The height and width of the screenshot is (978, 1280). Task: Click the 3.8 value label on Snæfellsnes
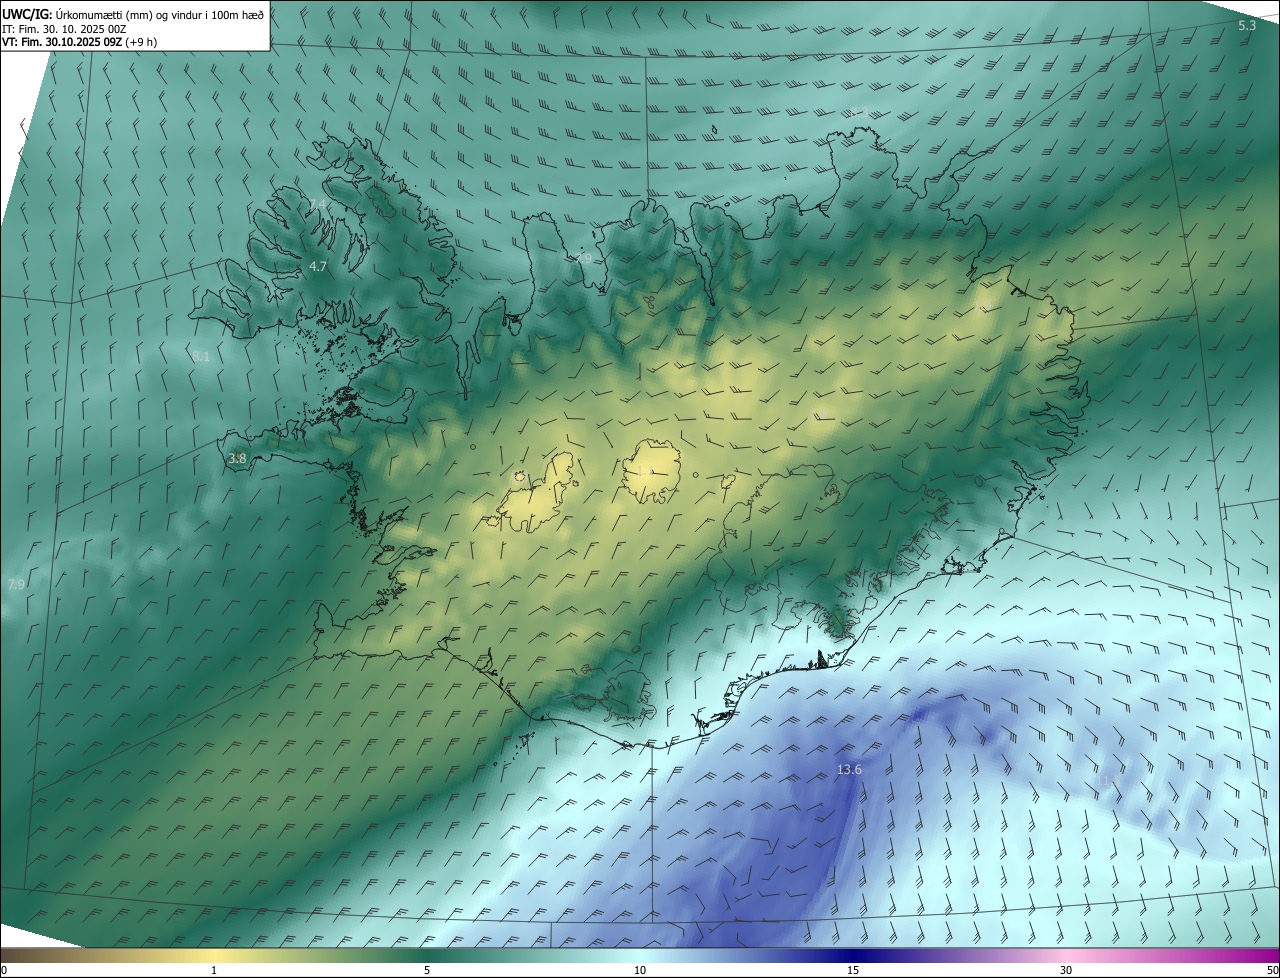pyautogui.click(x=237, y=459)
